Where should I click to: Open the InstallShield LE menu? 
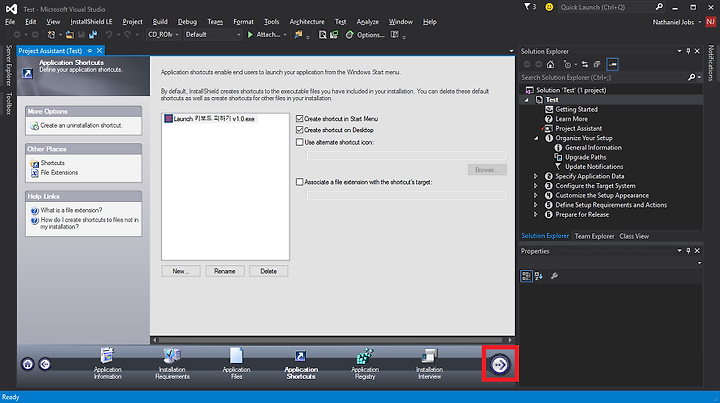click(91, 22)
